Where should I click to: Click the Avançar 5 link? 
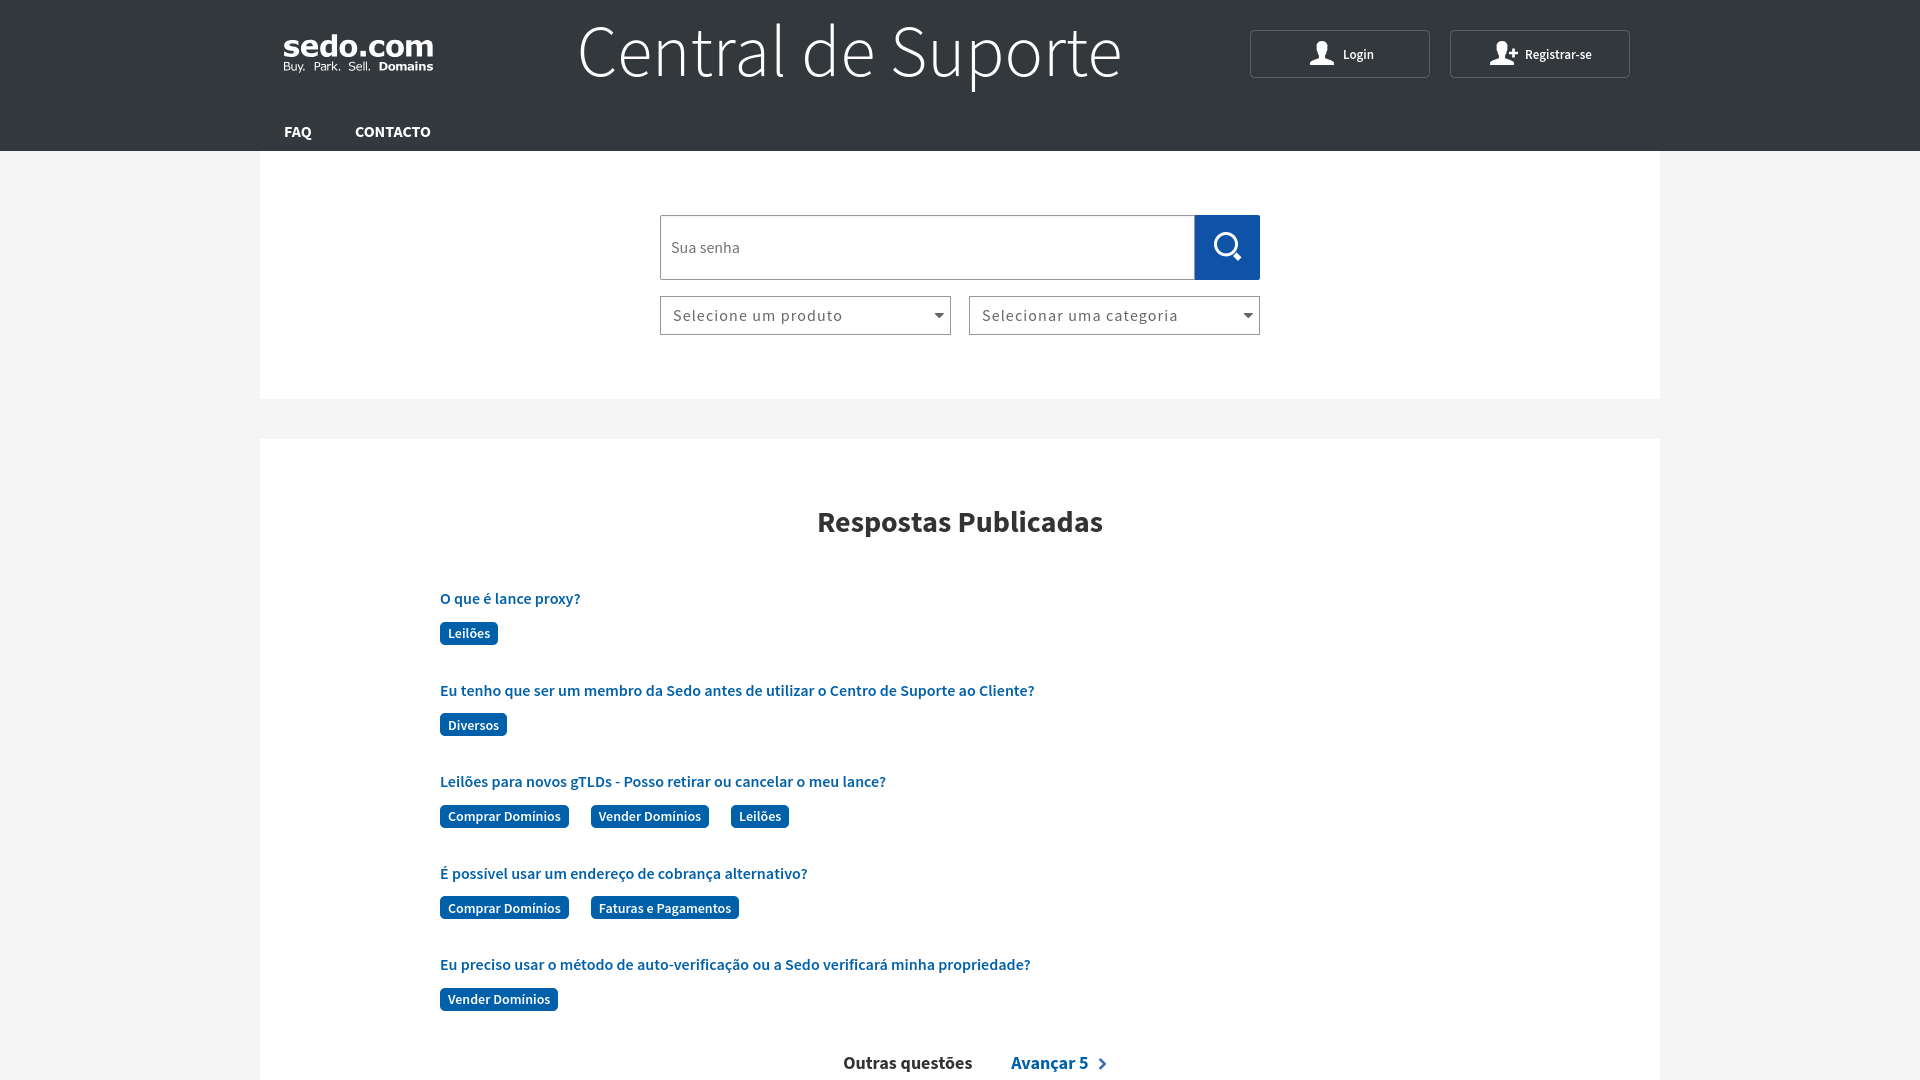pos(1059,1063)
